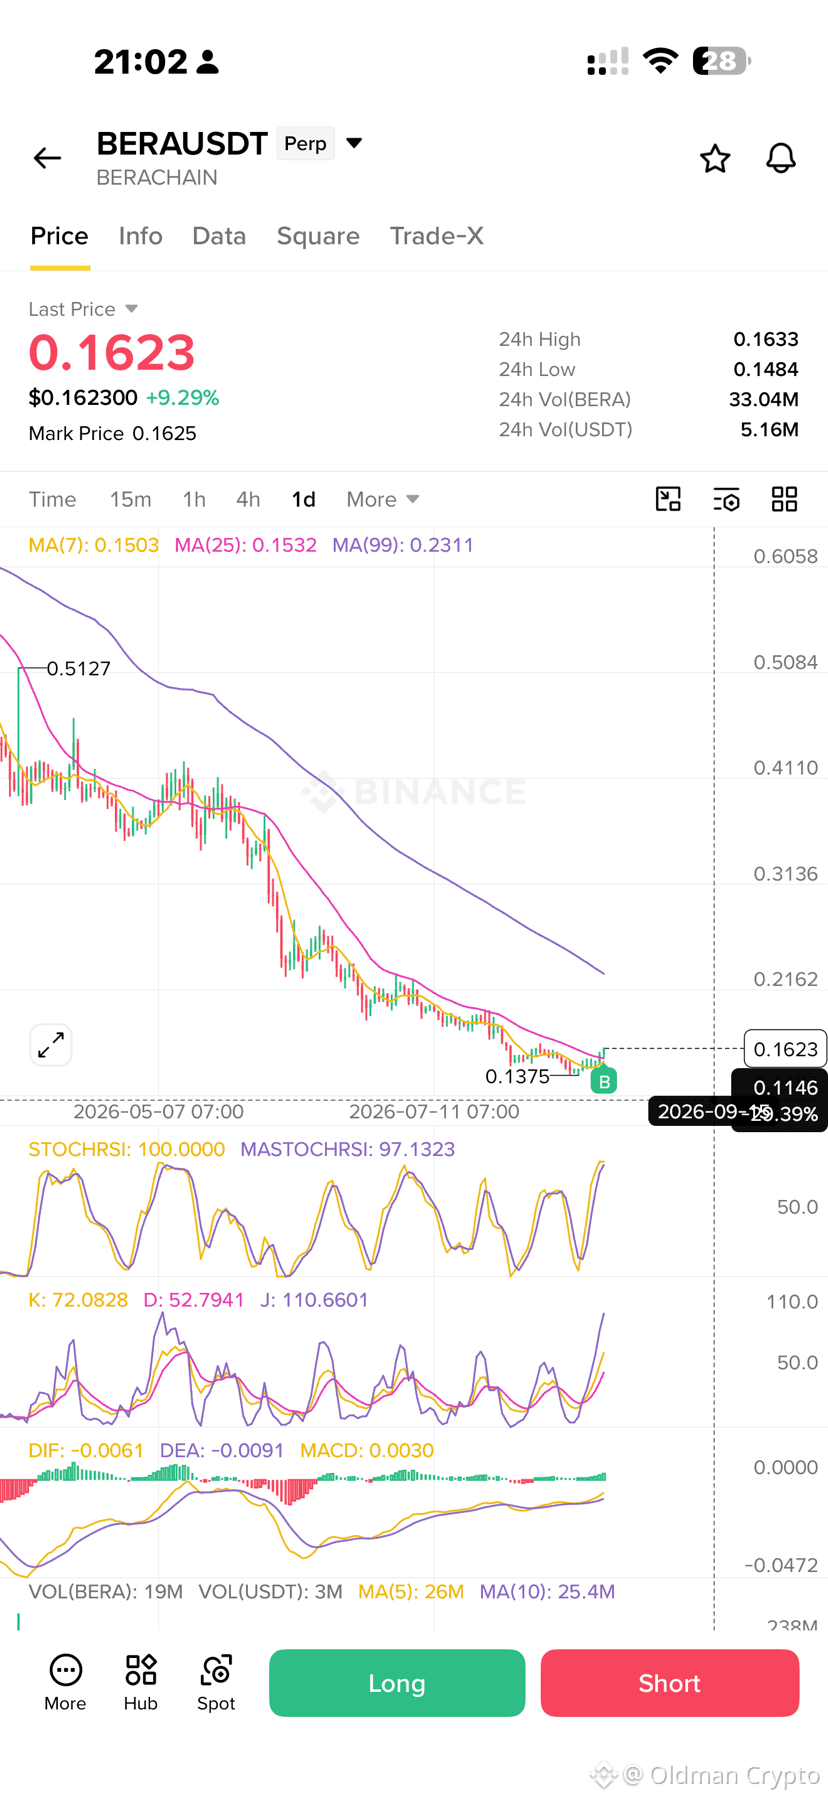Tap the 0.1623 price axis tag
The height and width of the screenshot is (1800, 828).
tap(785, 1049)
